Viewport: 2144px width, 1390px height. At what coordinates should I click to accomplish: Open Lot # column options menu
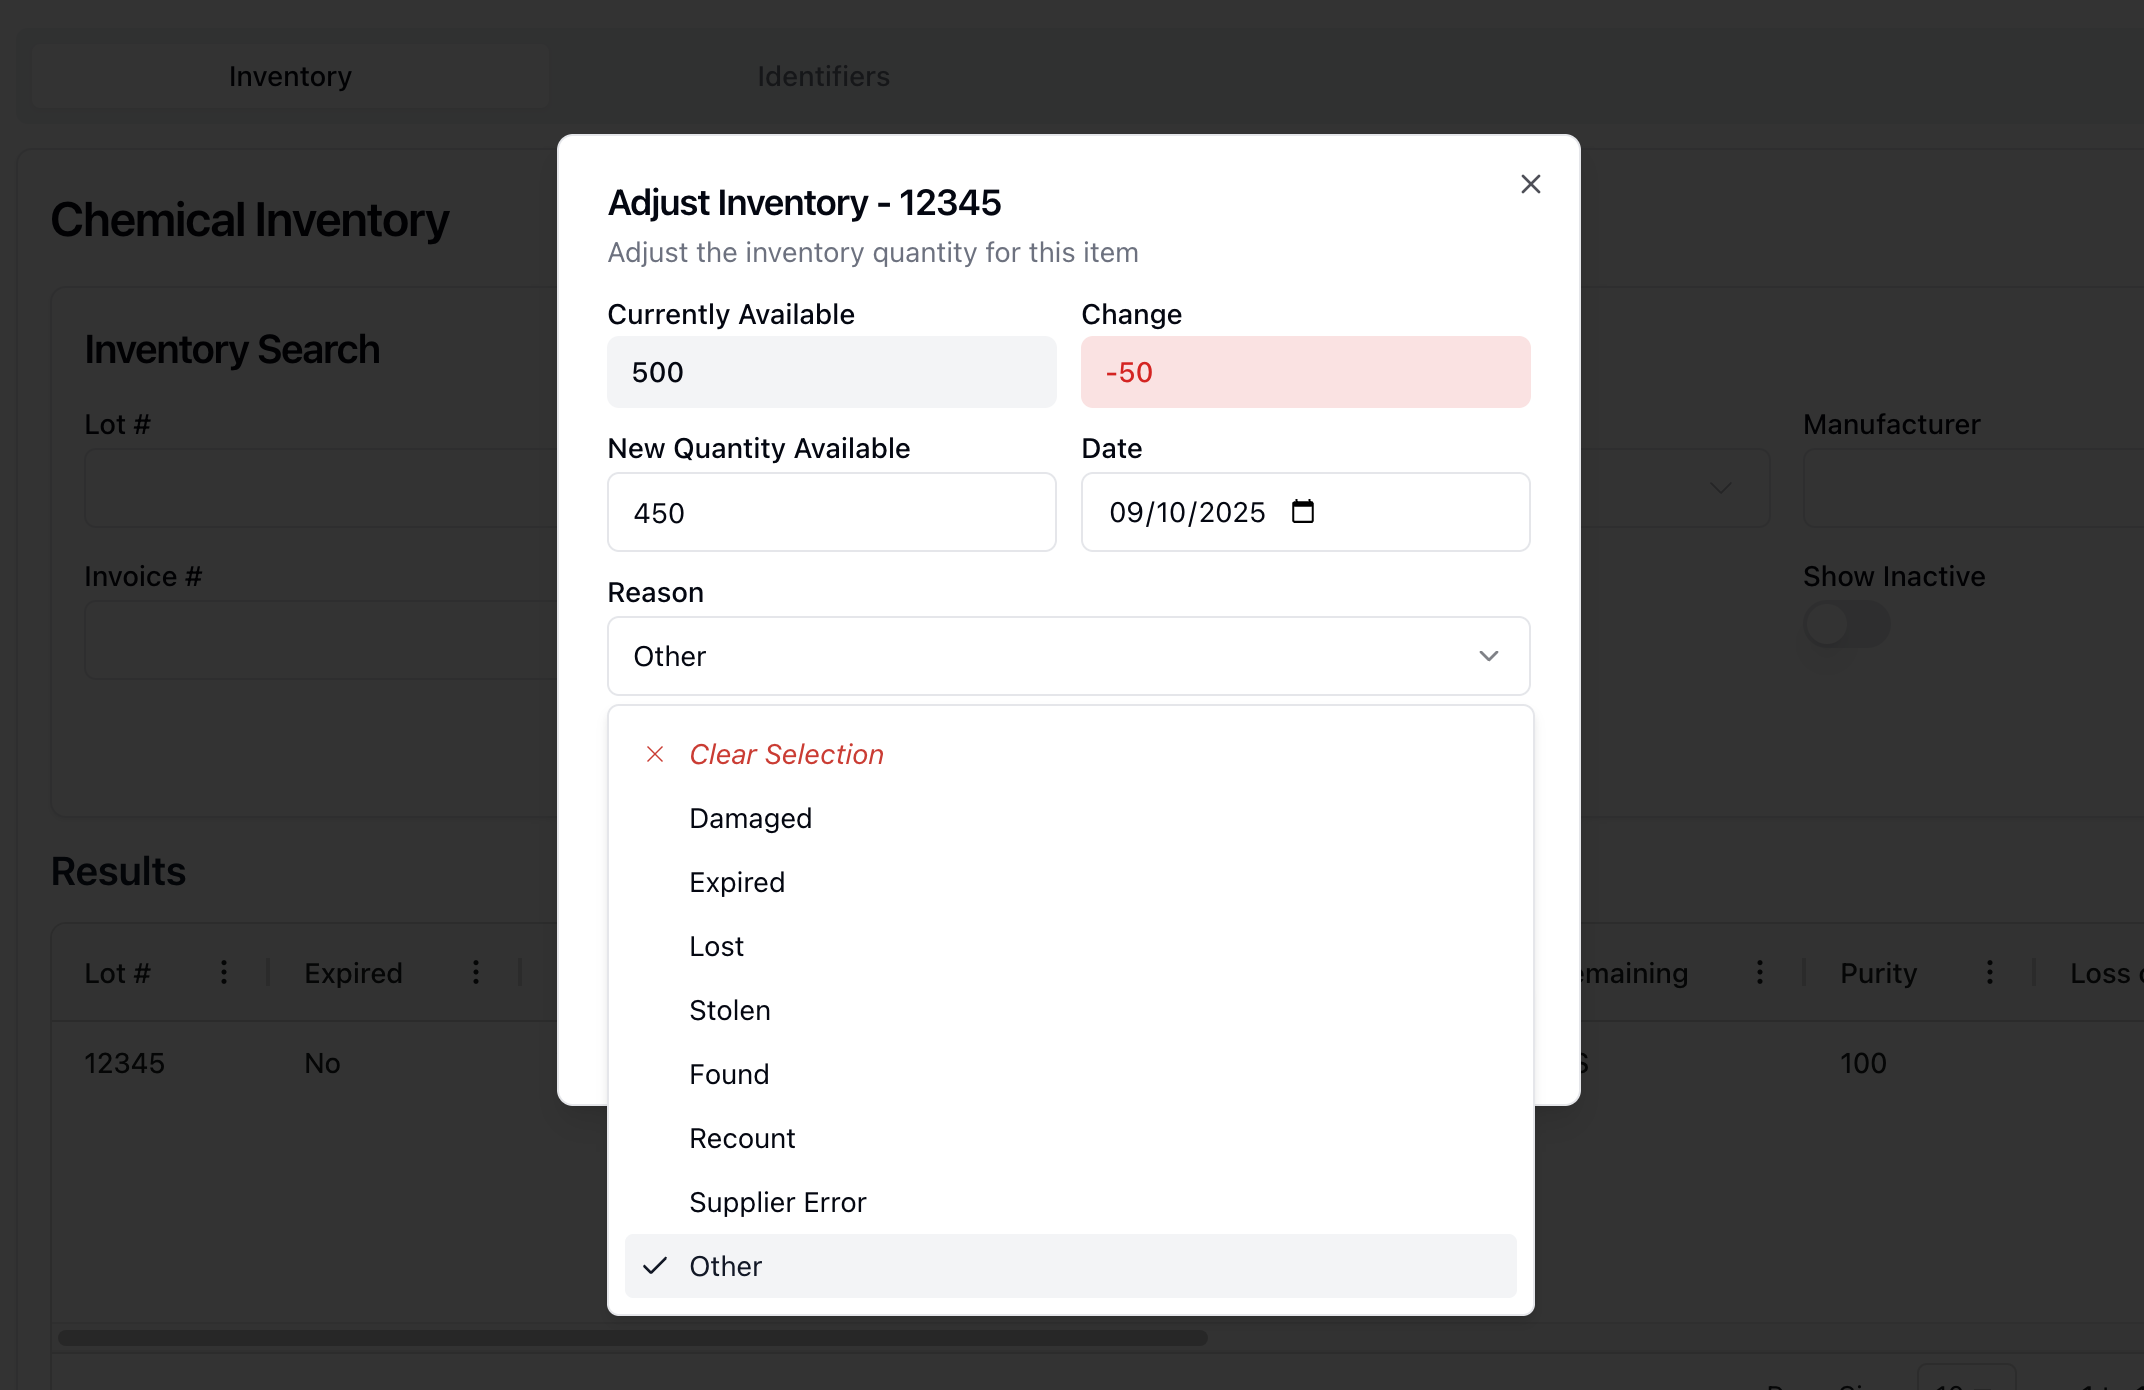[224, 972]
